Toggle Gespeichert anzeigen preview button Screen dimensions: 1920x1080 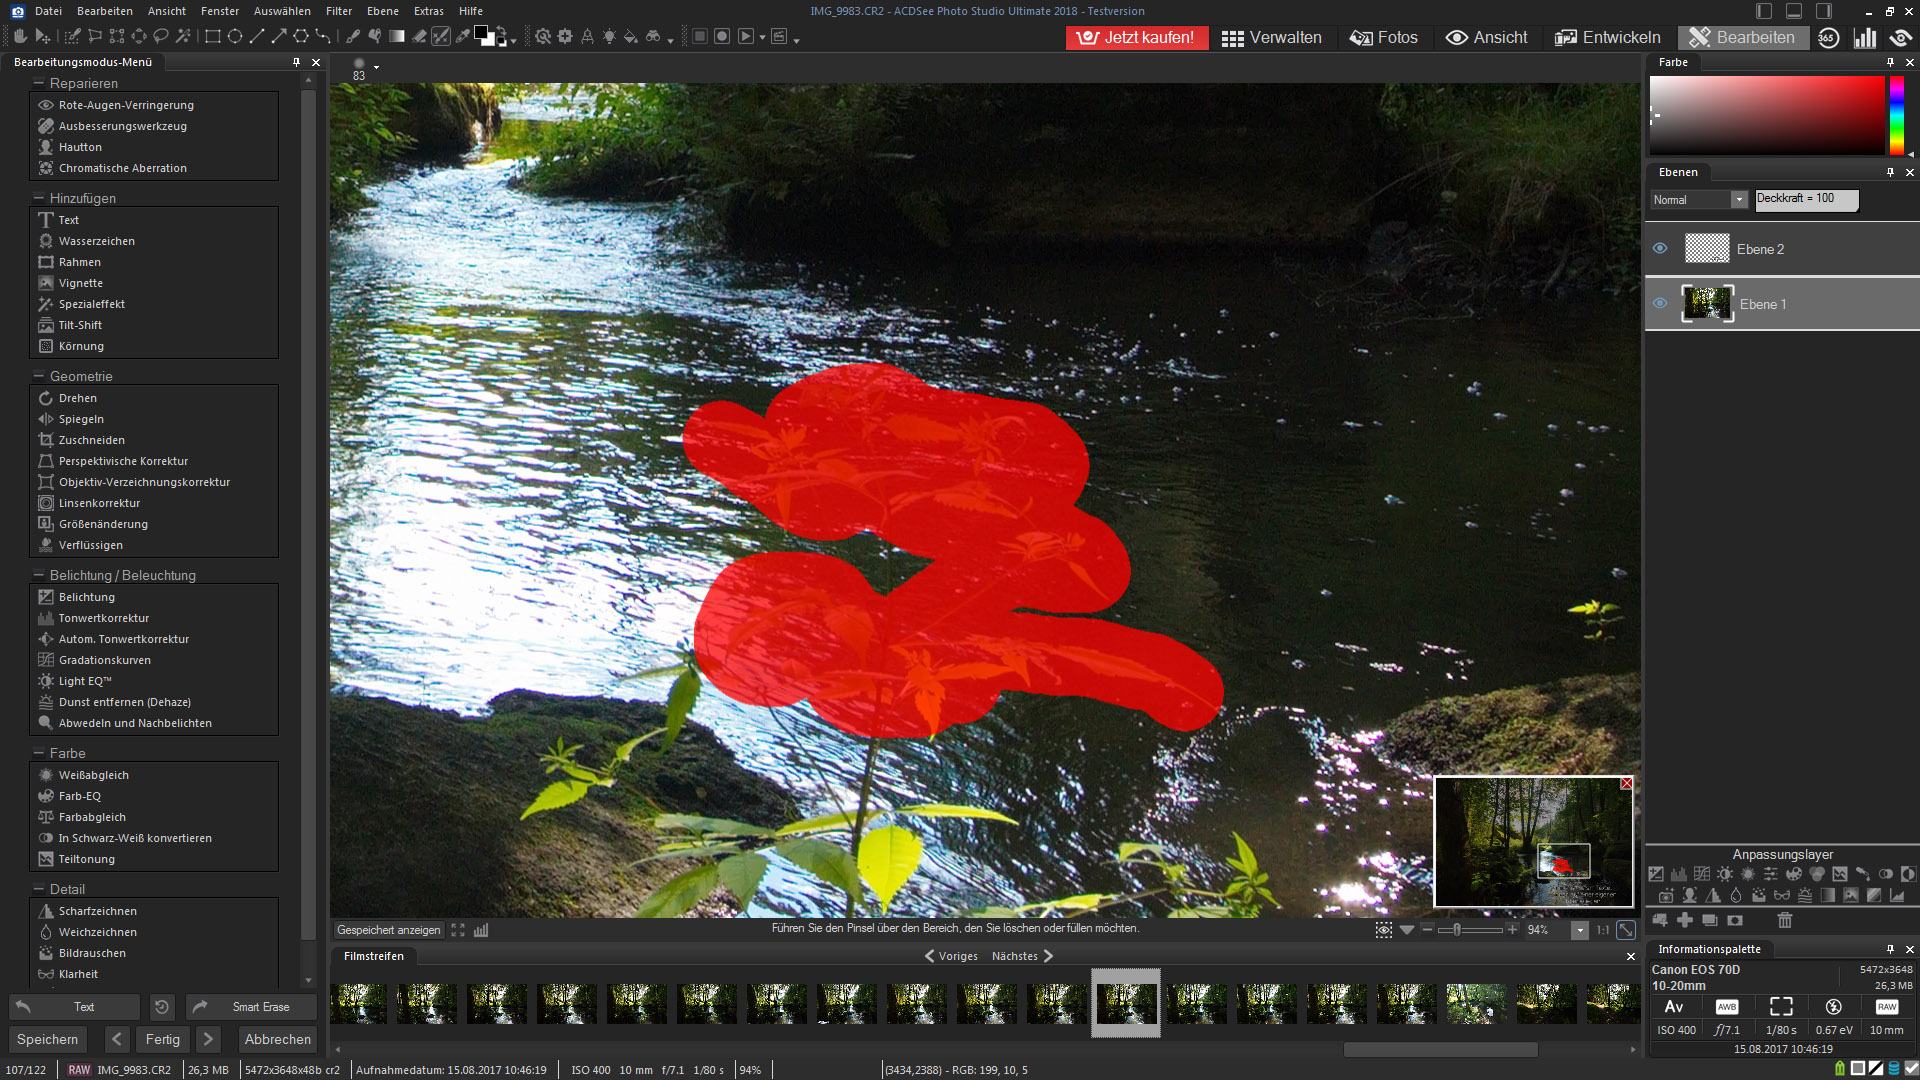388,930
